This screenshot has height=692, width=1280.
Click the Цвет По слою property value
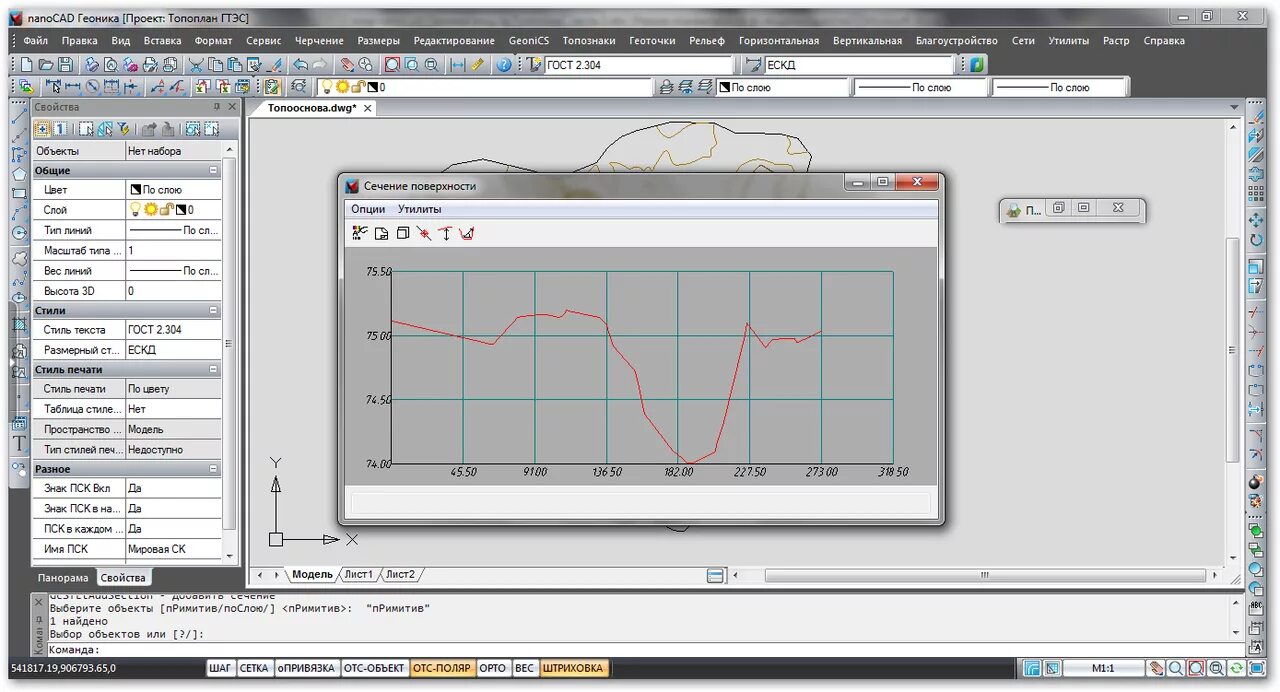click(173, 190)
